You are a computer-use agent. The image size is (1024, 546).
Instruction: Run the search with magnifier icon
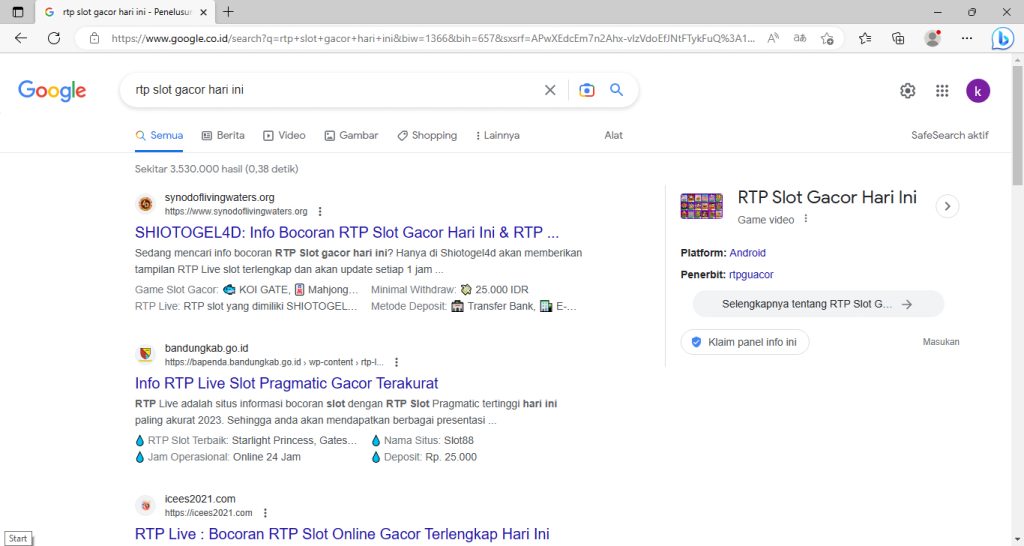click(x=616, y=90)
